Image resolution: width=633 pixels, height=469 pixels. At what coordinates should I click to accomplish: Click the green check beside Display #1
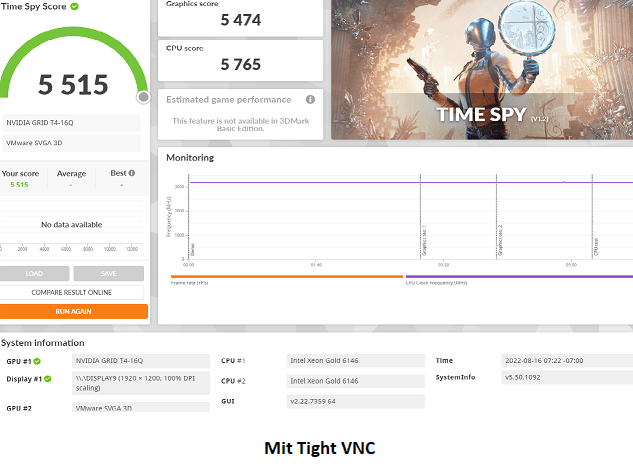click(x=48, y=379)
